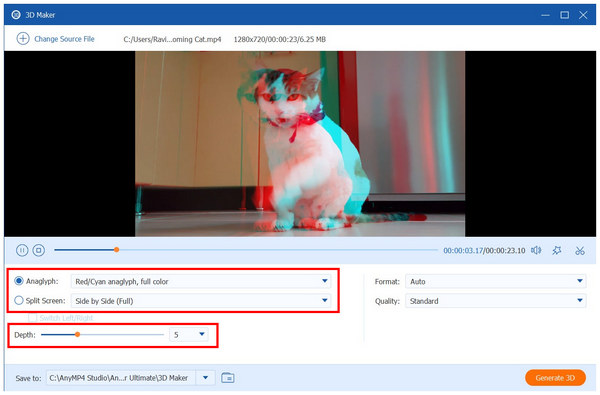Mute the audio with speaker icon
This screenshot has height=395, width=600.
click(x=536, y=250)
